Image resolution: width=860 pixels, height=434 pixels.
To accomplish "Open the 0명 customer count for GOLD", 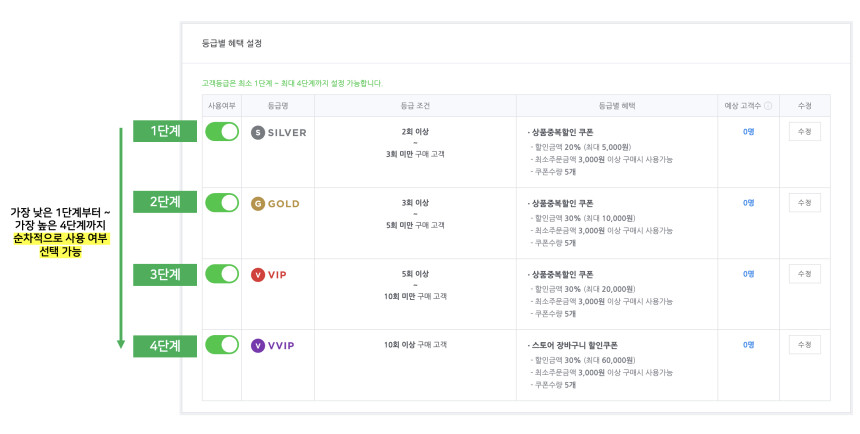I will [749, 202].
